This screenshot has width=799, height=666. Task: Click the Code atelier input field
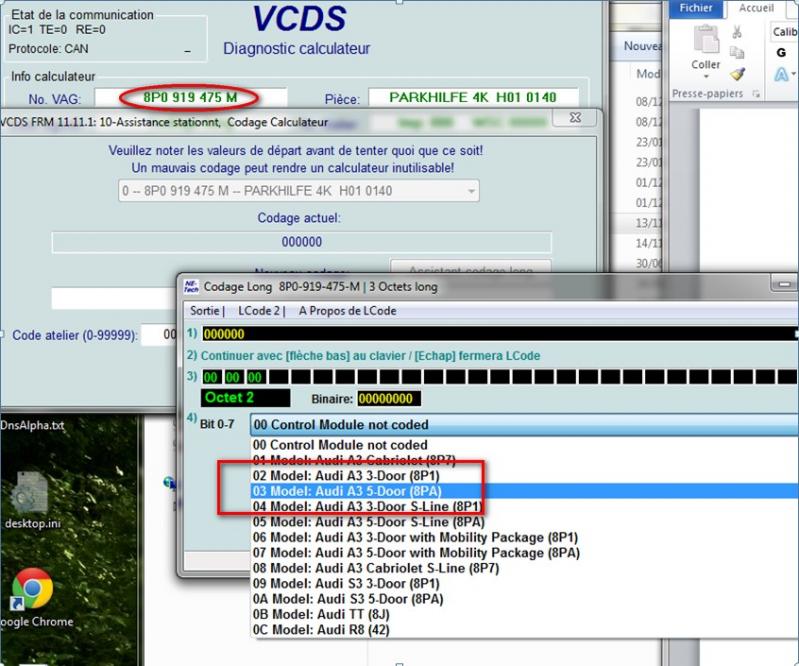point(159,335)
